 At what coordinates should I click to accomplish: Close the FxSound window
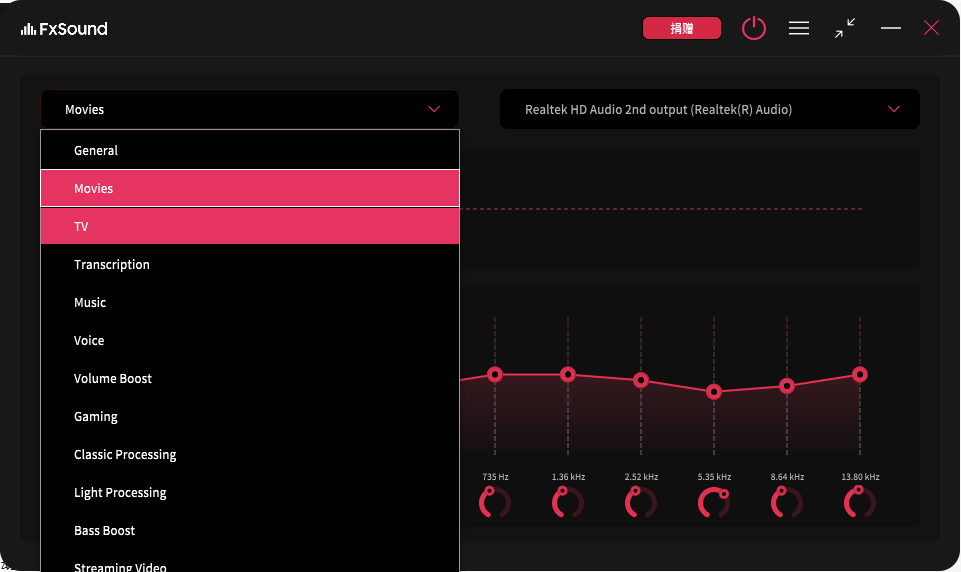[931, 28]
